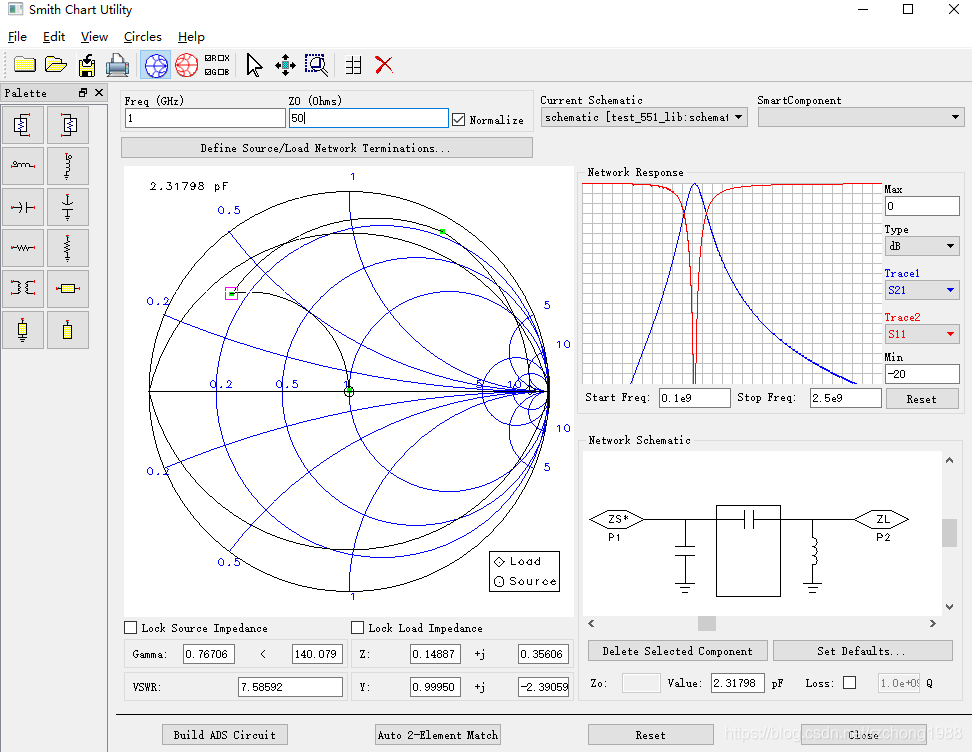
Task: Open the Trace2 S11 dropdown
Action: tap(922, 334)
